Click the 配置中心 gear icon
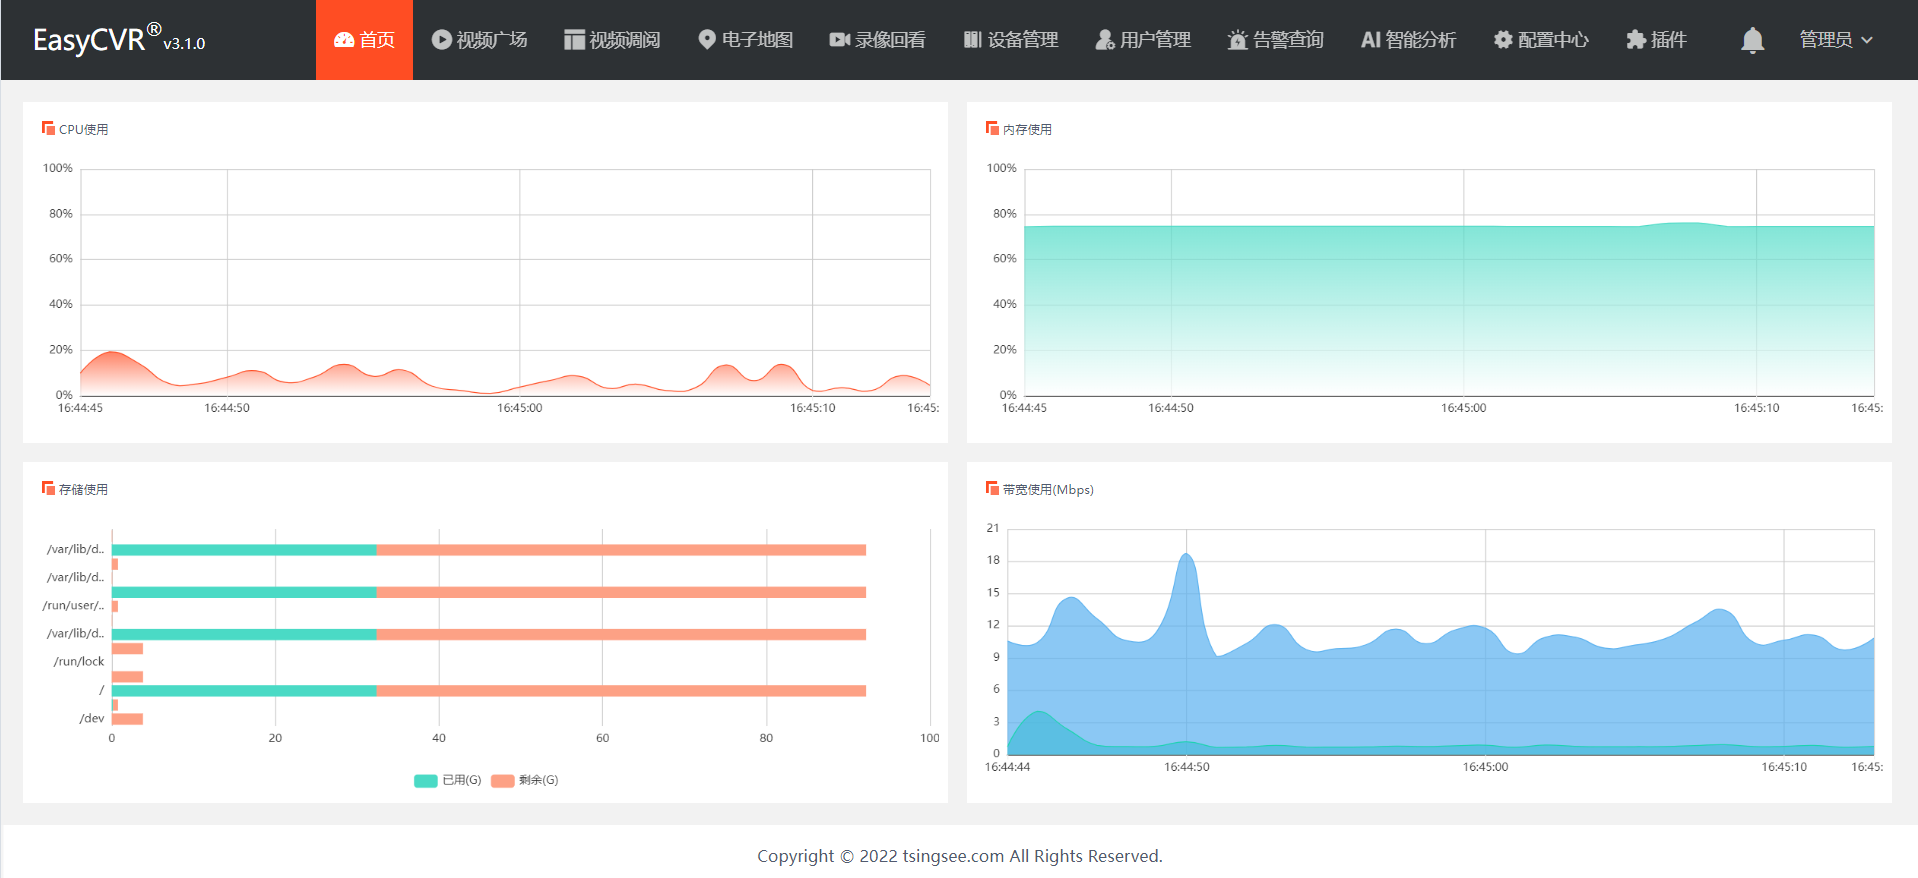1918x878 pixels. [x=1503, y=40]
